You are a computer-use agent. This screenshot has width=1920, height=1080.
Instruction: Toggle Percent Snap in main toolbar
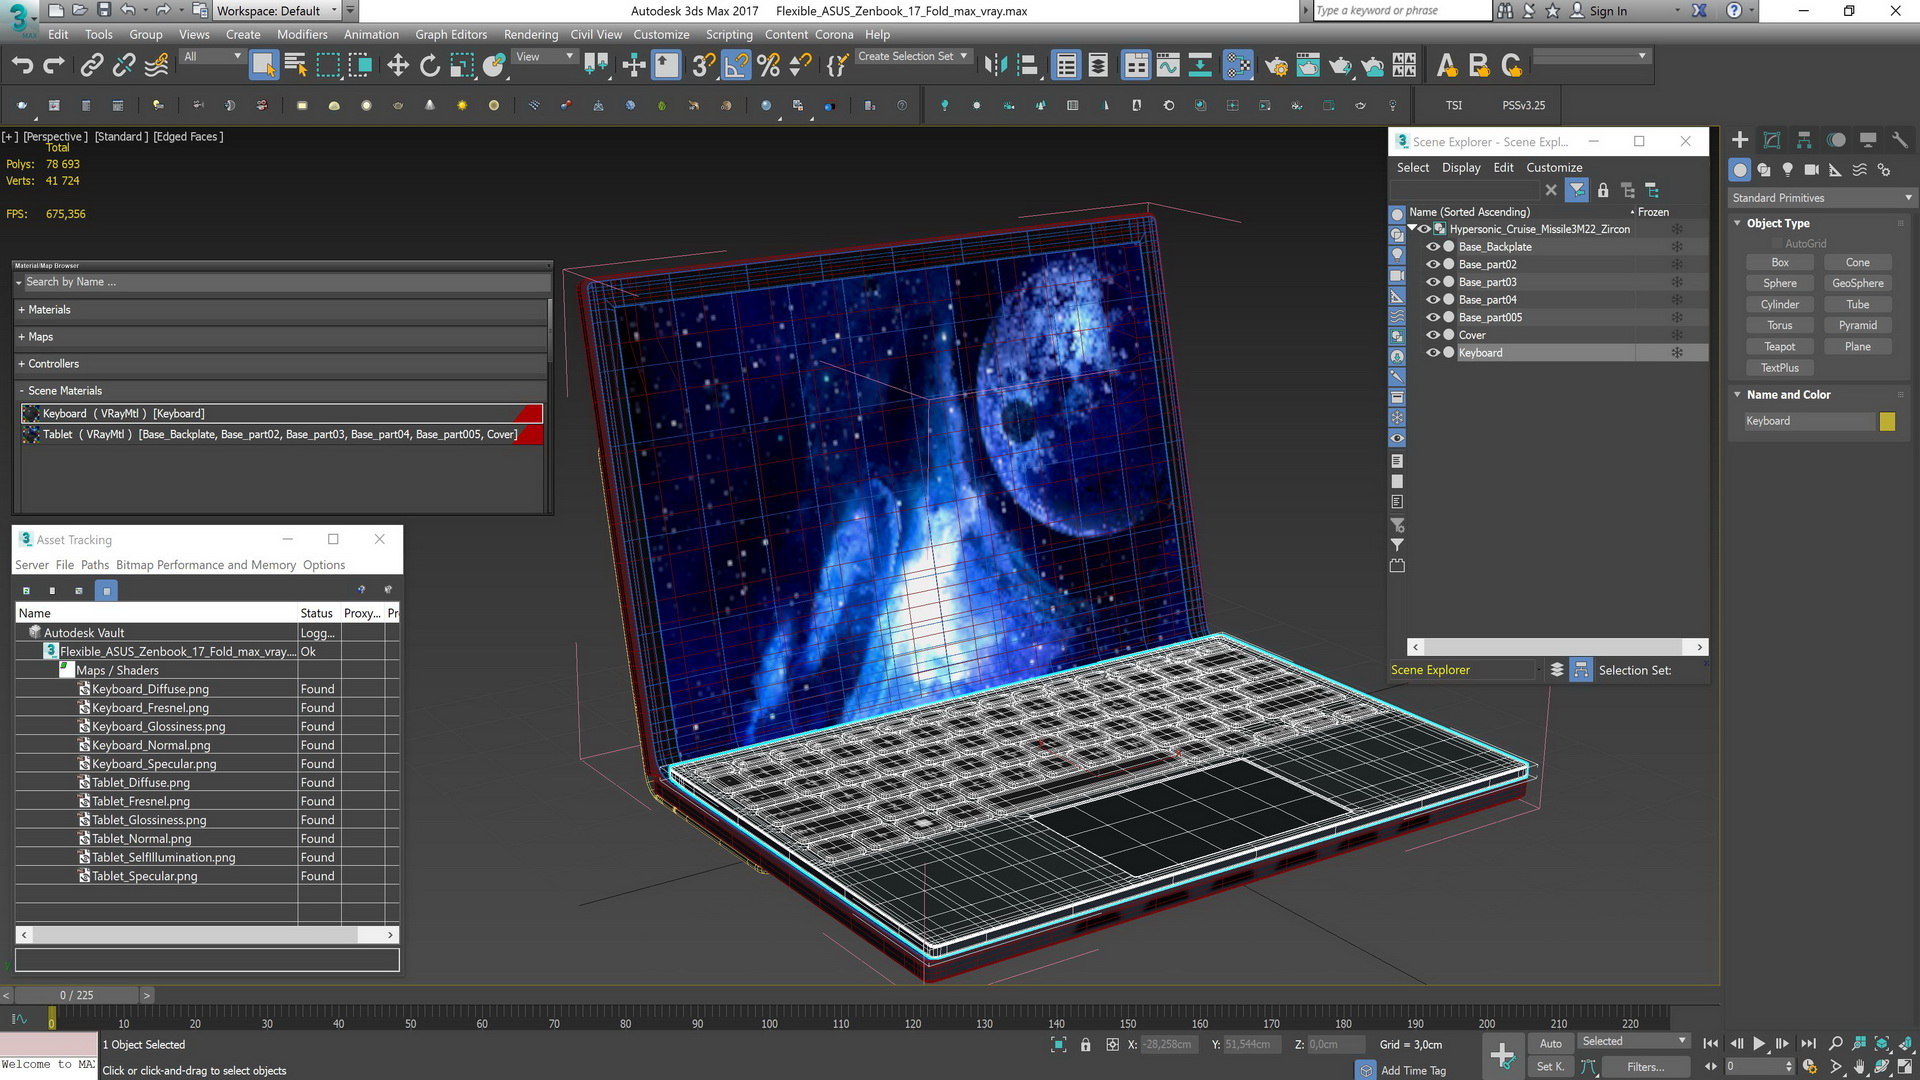(x=768, y=66)
